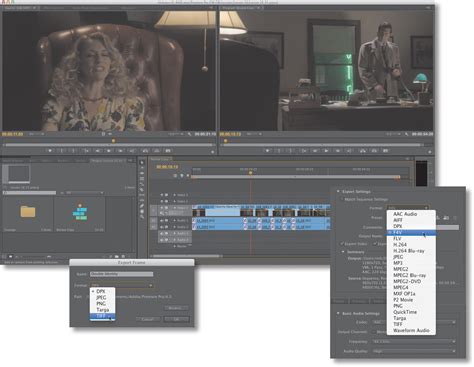Play the Program Monitor sequence
The height and width of the screenshot is (367, 474).
(326, 151)
